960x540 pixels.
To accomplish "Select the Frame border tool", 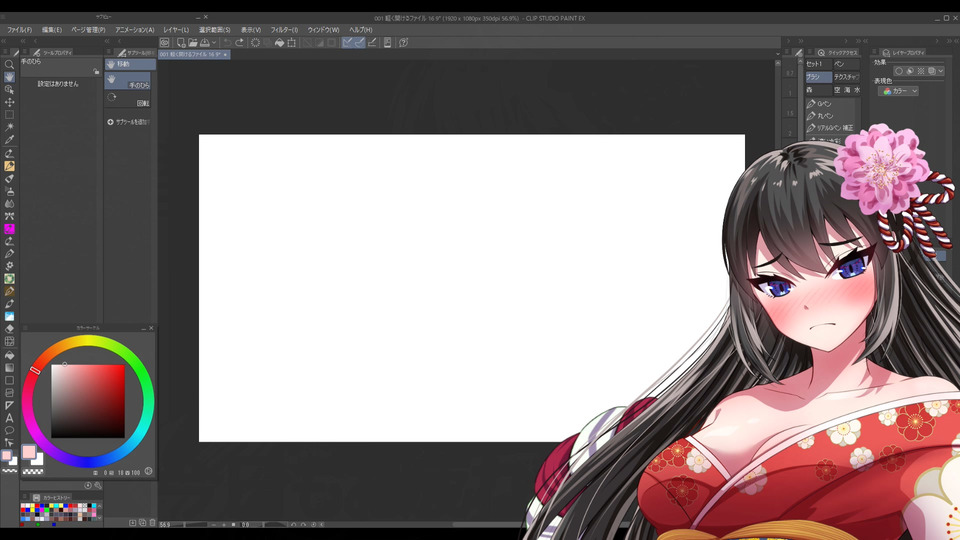I will click(9, 392).
